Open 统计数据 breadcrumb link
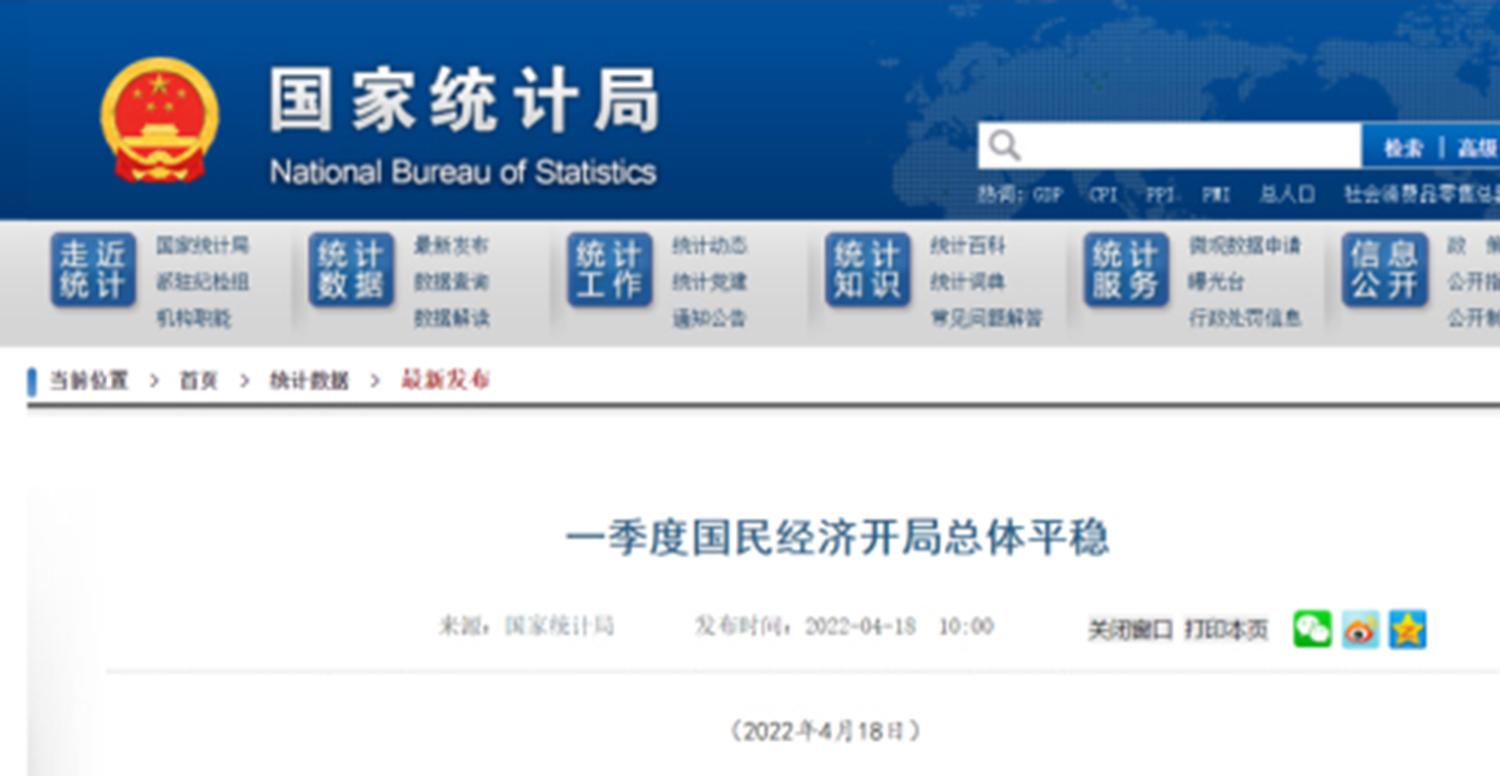 309,380
